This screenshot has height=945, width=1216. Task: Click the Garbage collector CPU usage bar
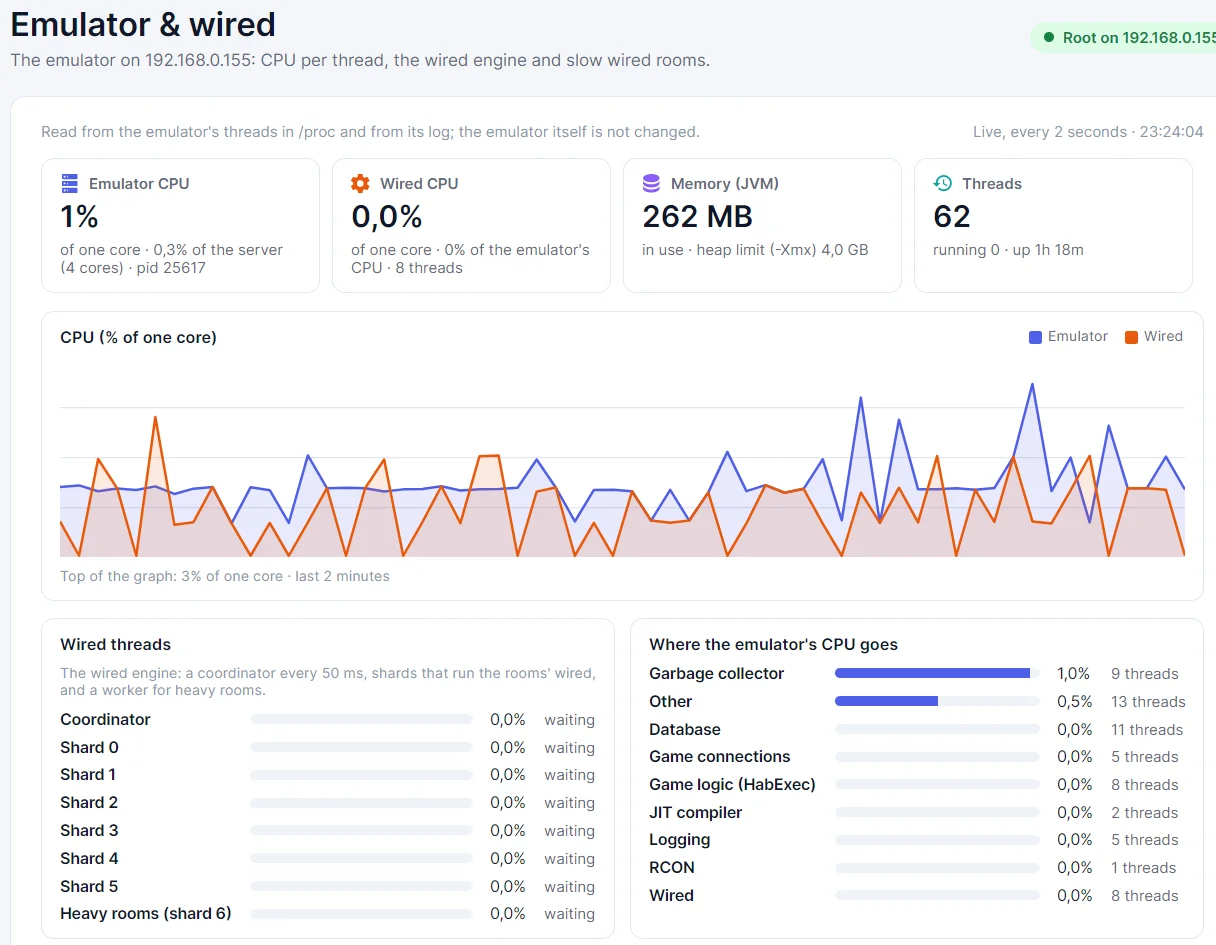tap(937, 674)
